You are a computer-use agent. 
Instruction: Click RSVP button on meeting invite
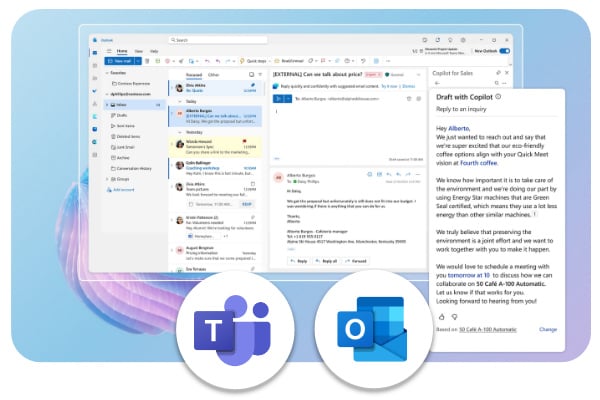(x=247, y=204)
